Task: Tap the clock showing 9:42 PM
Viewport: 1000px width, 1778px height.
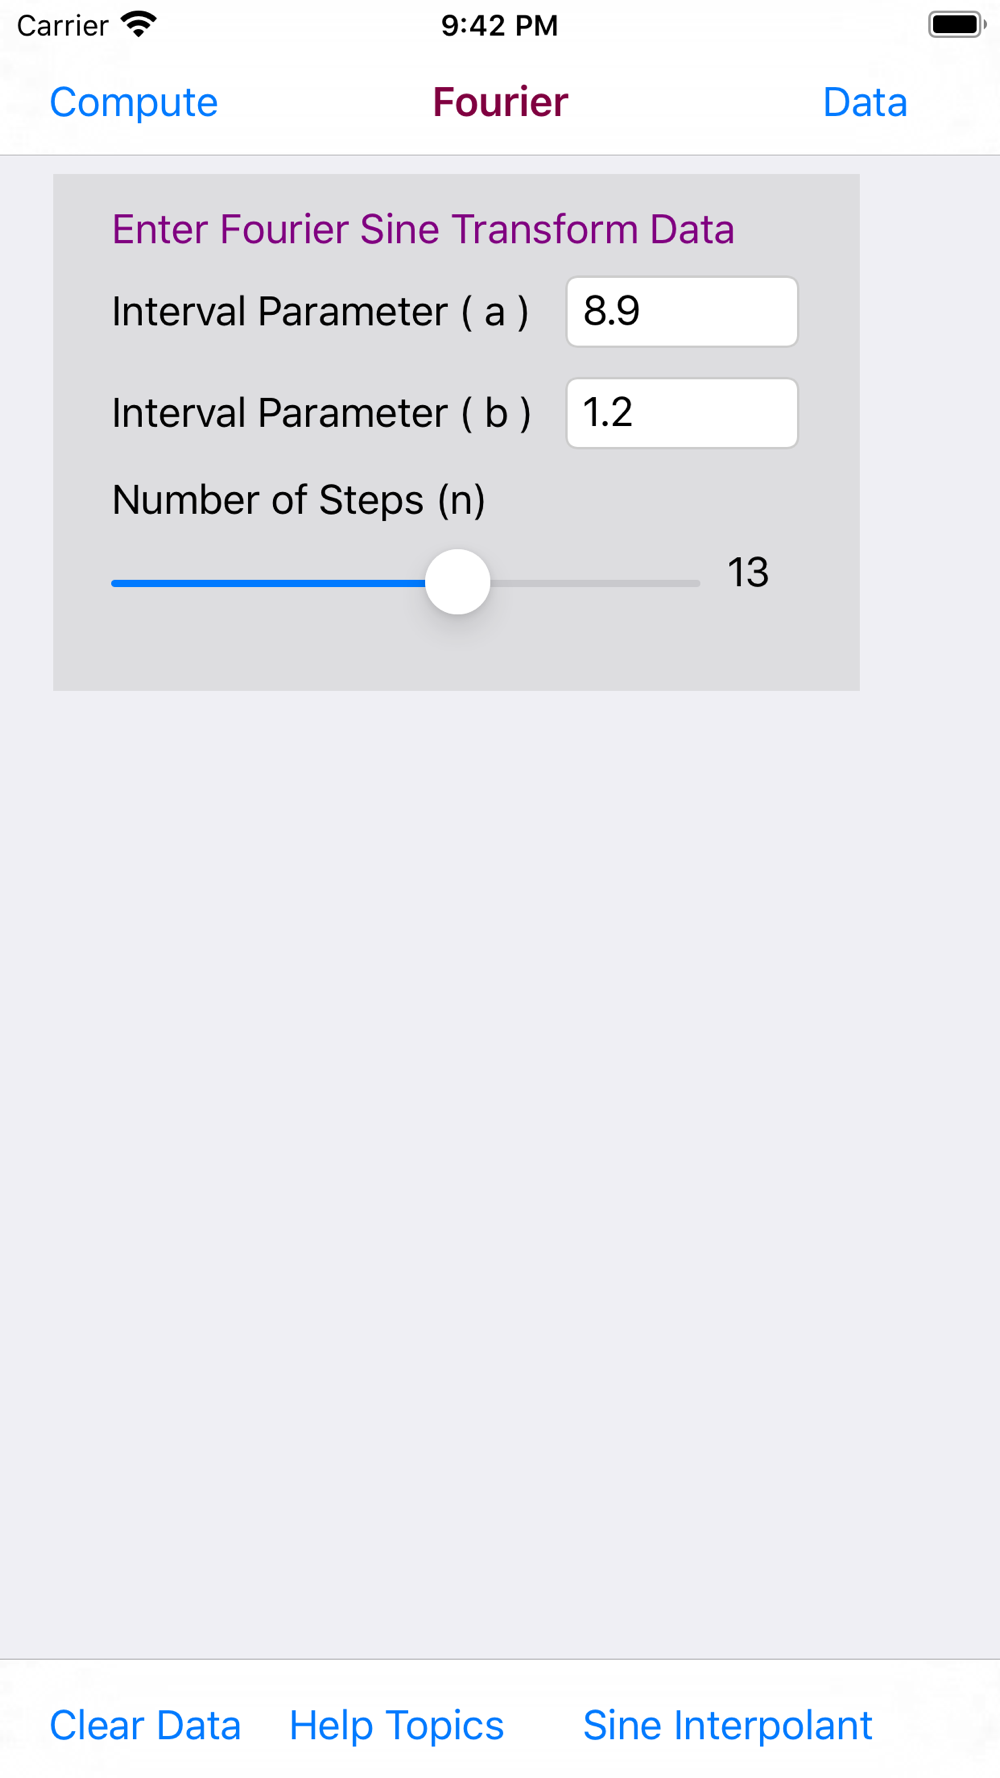Action: pos(500,25)
